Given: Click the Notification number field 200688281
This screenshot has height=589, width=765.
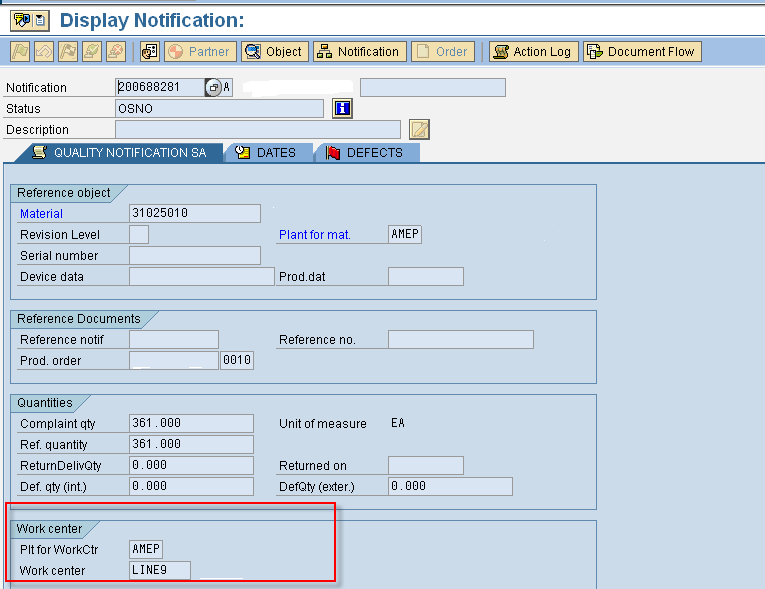Looking at the screenshot, I should coord(160,87).
